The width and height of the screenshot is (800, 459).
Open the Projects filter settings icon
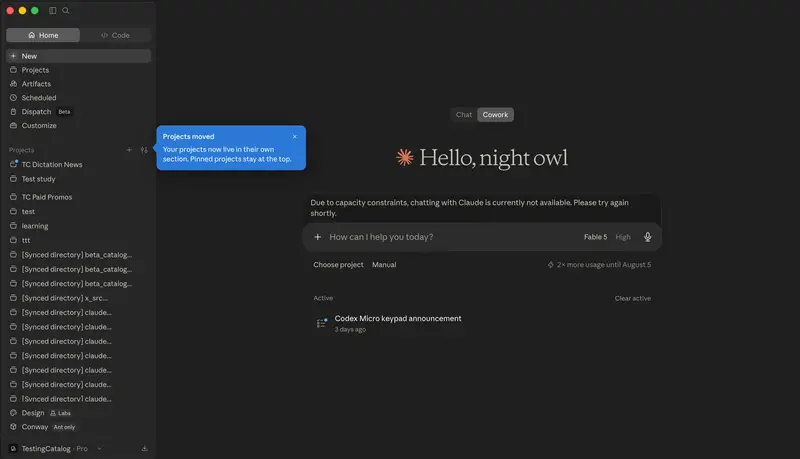tap(144, 150)
